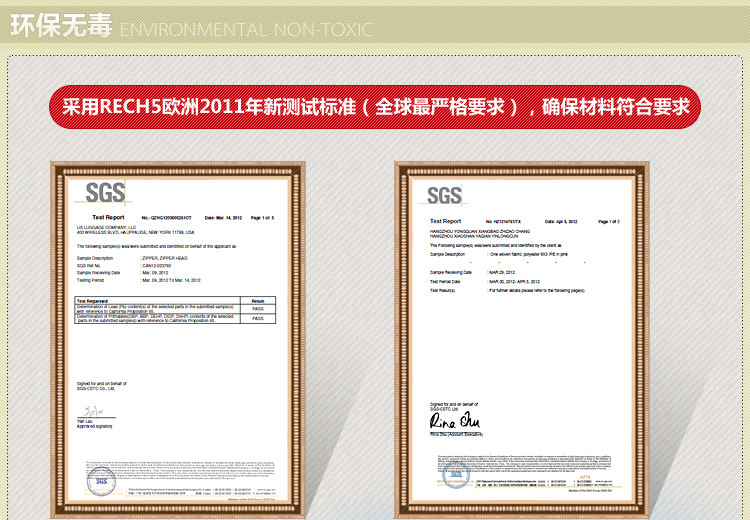The height and width of the screenshot is (520, 750).
Task: Click the Rina Zhu handwritten signature
Action: pyautogui.click(x=454, y=421)
